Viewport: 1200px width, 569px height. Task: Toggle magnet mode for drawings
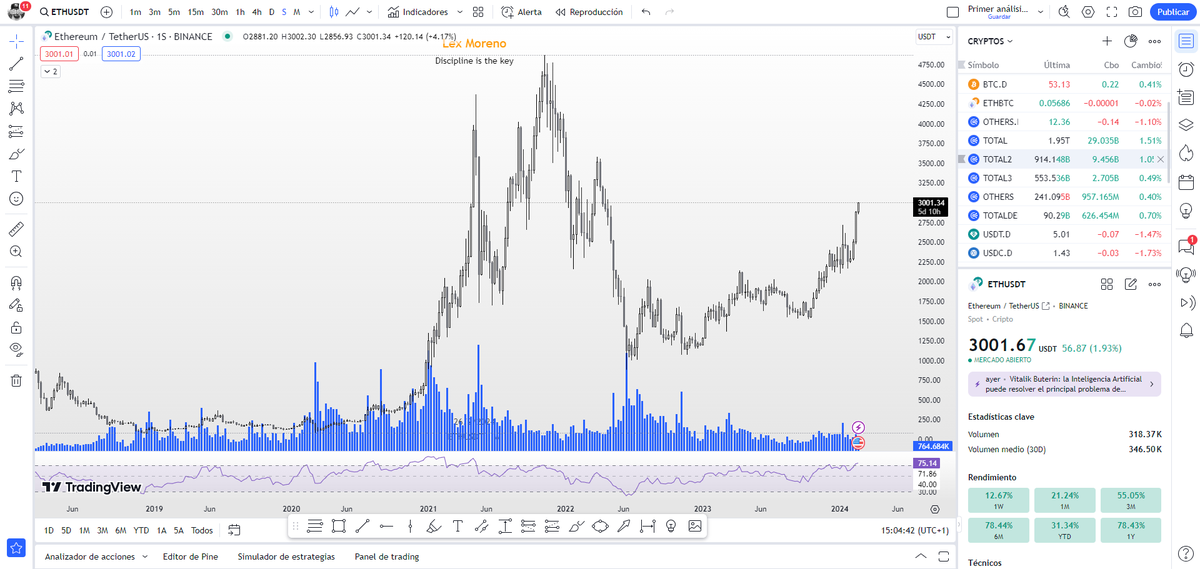[x=16, y=282]
